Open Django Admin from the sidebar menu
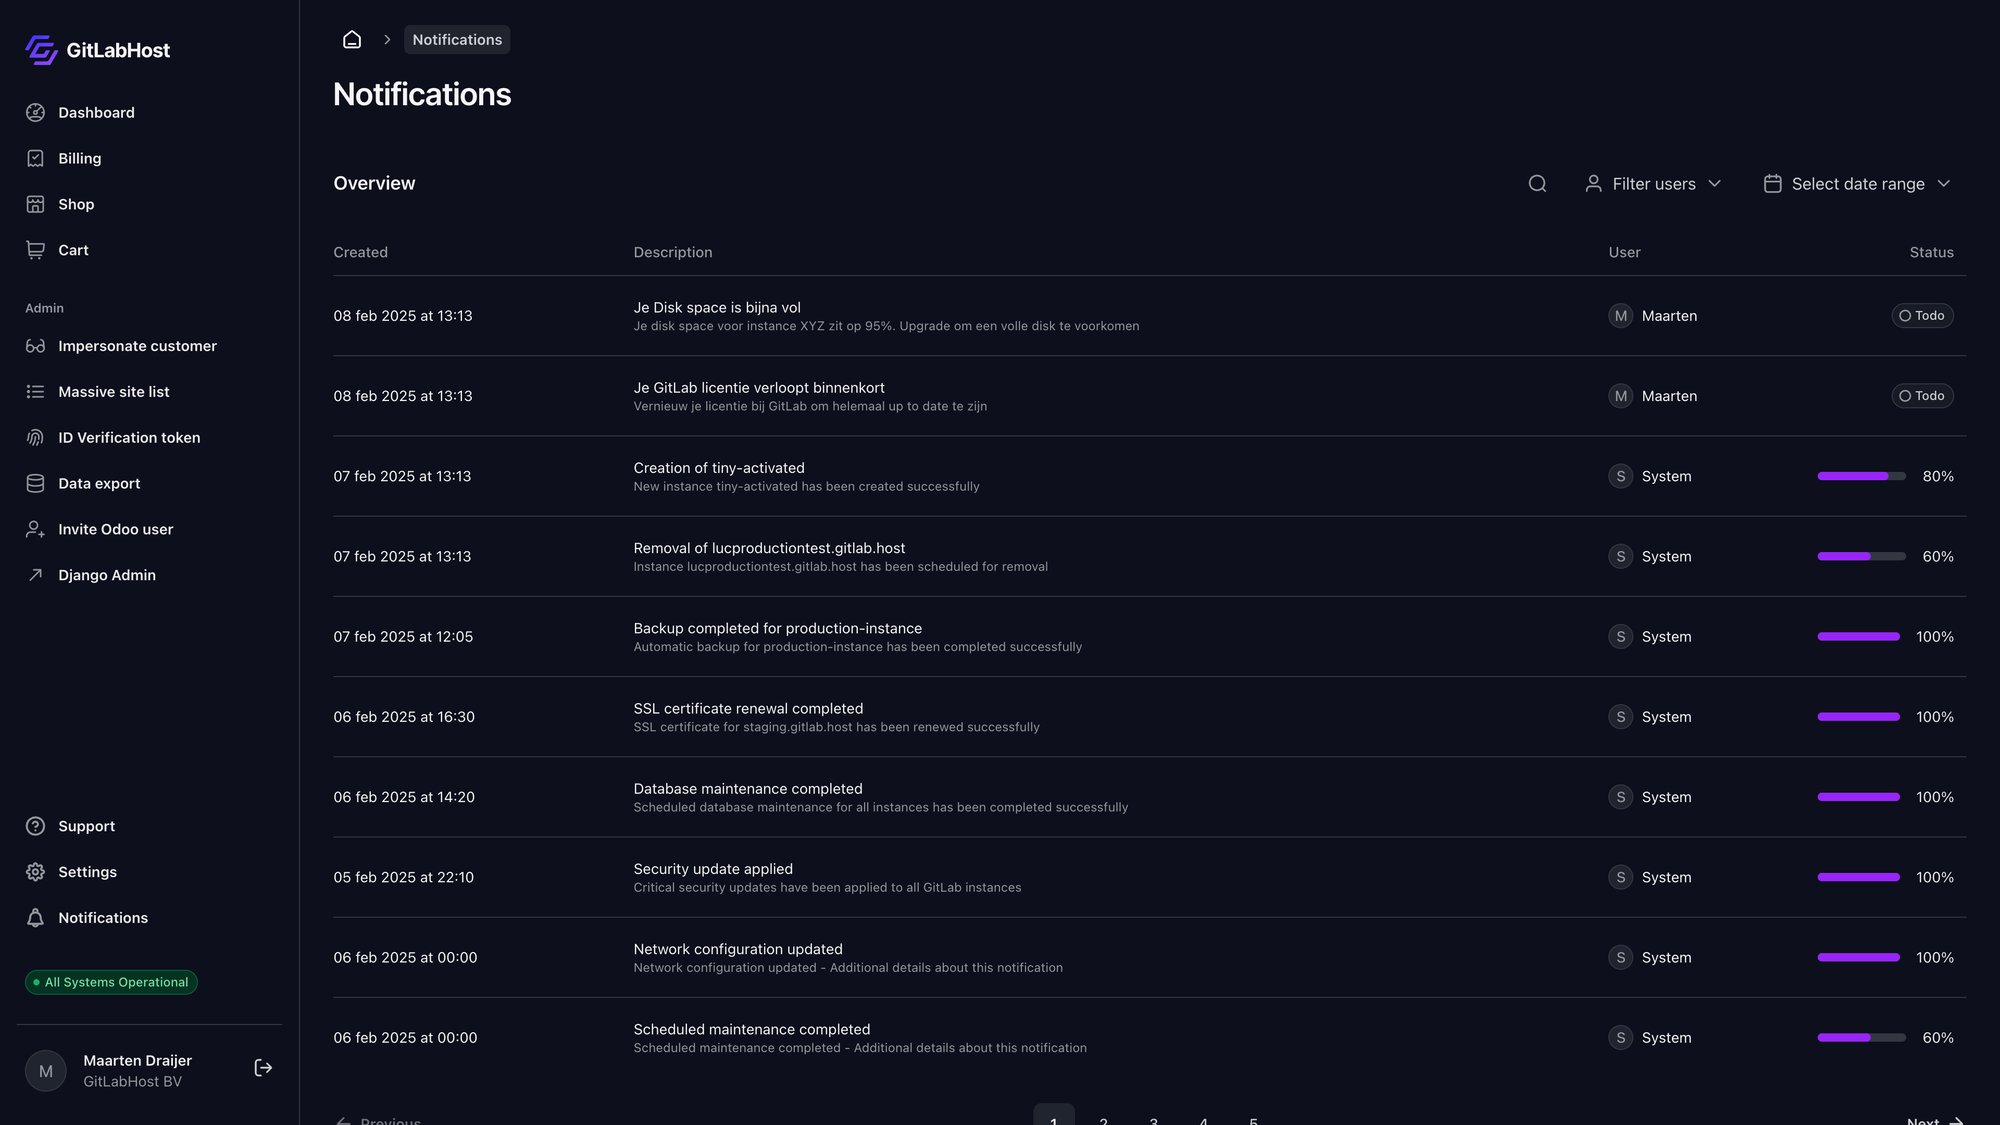The height and width of the screenshot is (1125, 2000). [x=106, y=574]
